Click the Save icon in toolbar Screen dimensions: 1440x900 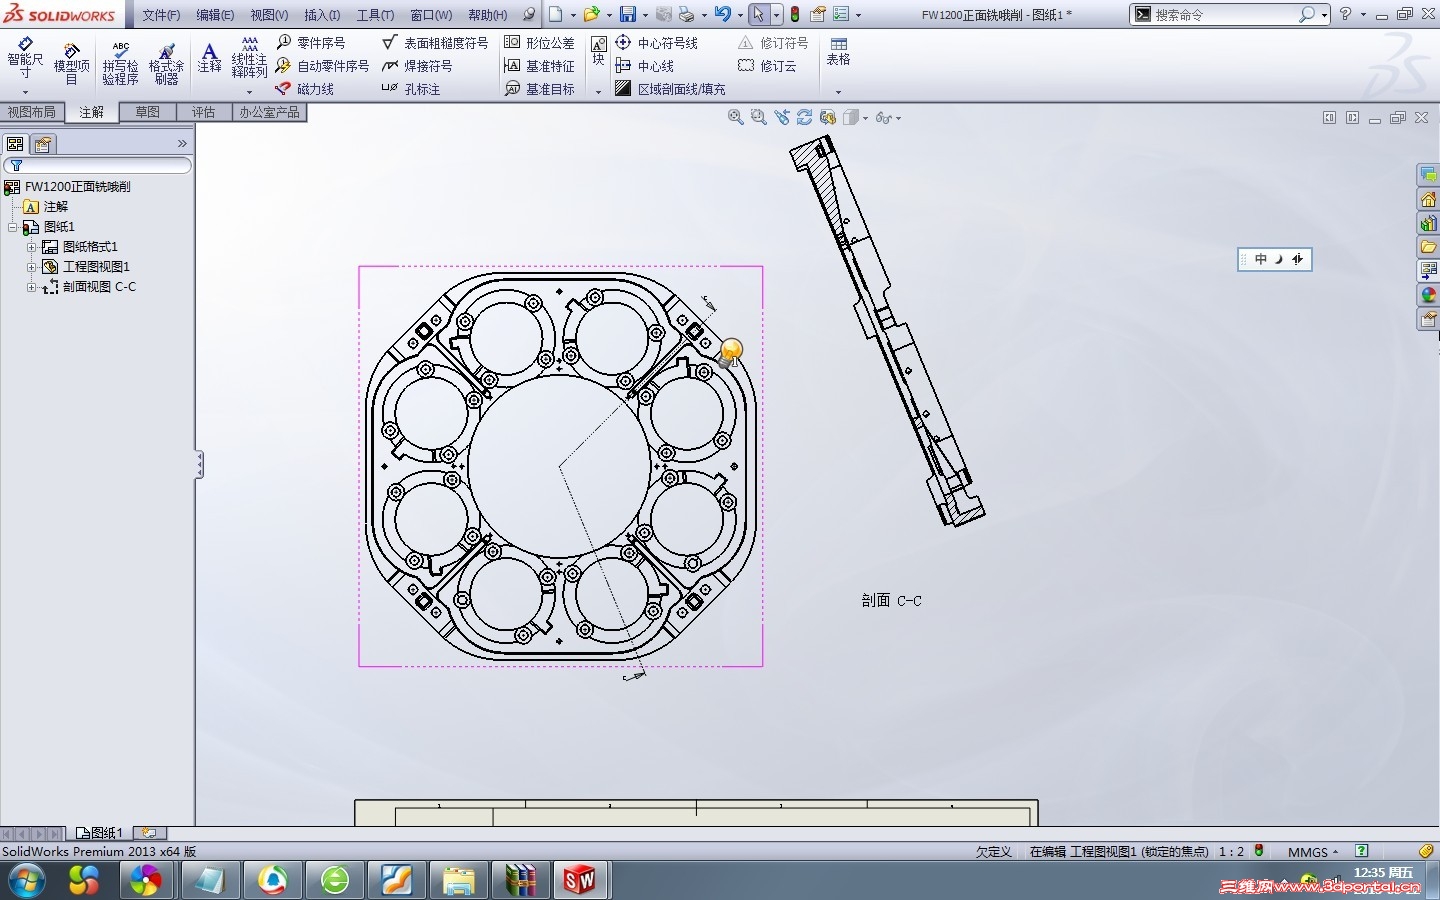628,14
